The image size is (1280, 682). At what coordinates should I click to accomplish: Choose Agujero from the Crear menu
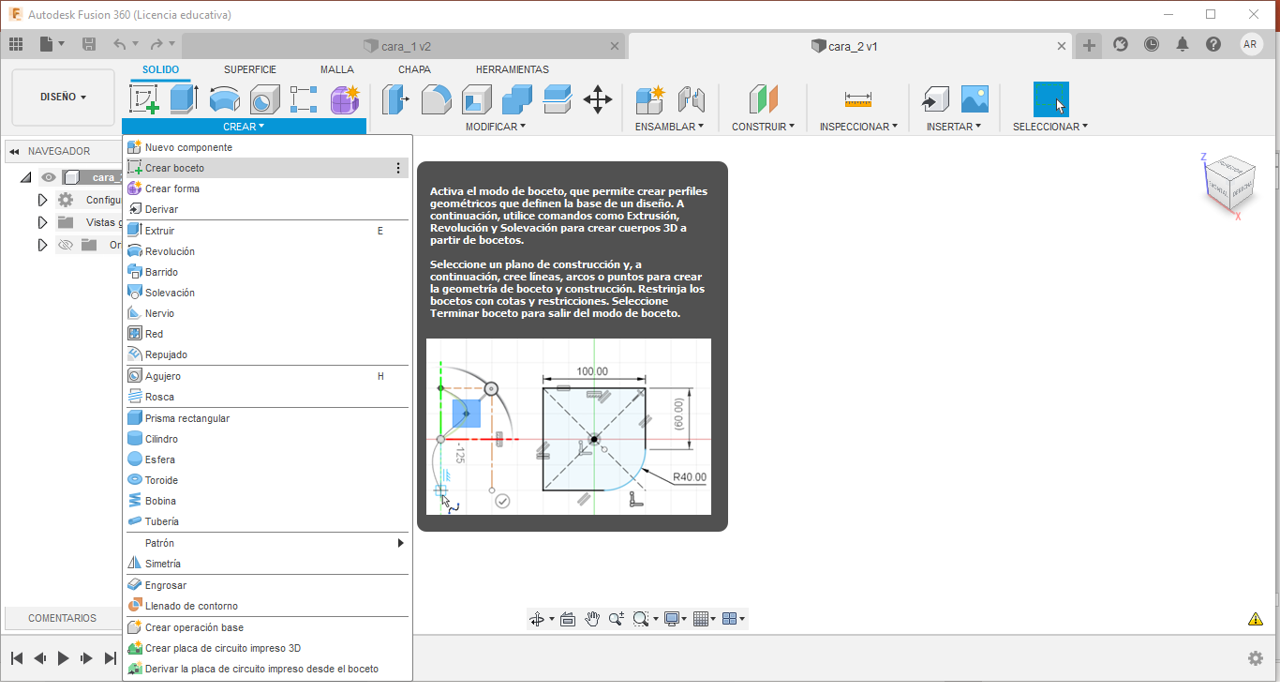[265, 376]
